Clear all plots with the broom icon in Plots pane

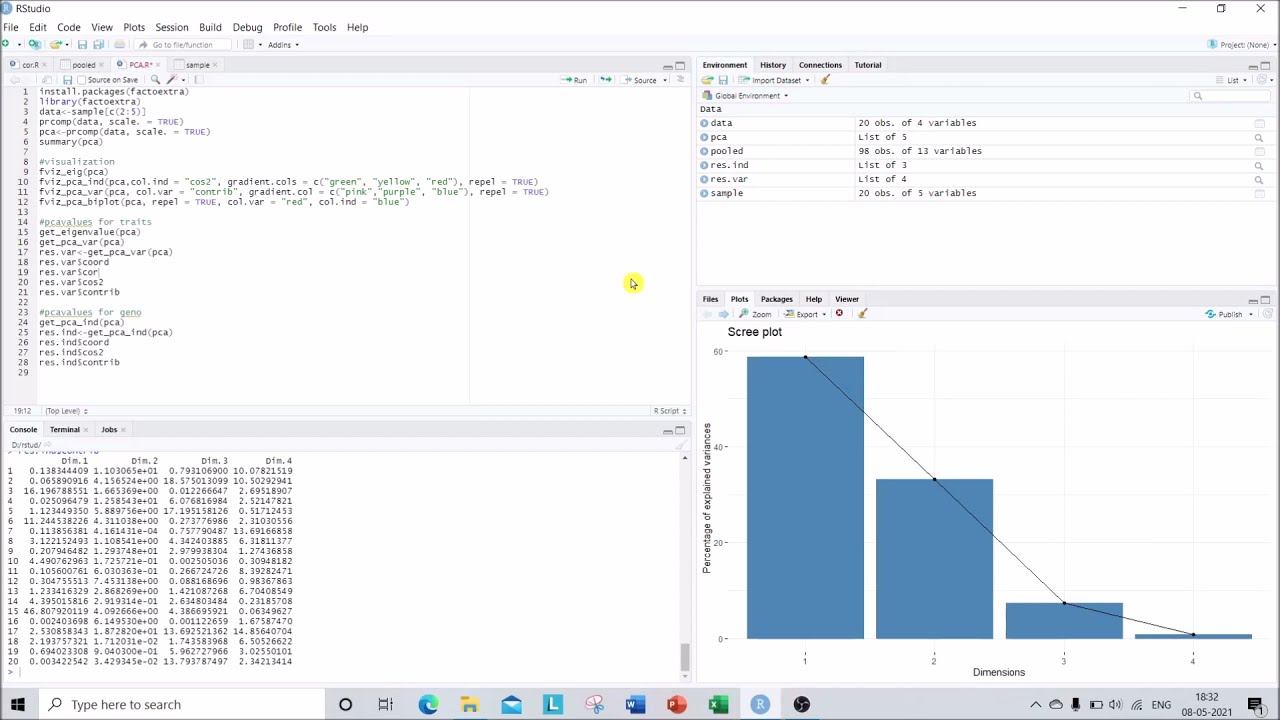862,314
